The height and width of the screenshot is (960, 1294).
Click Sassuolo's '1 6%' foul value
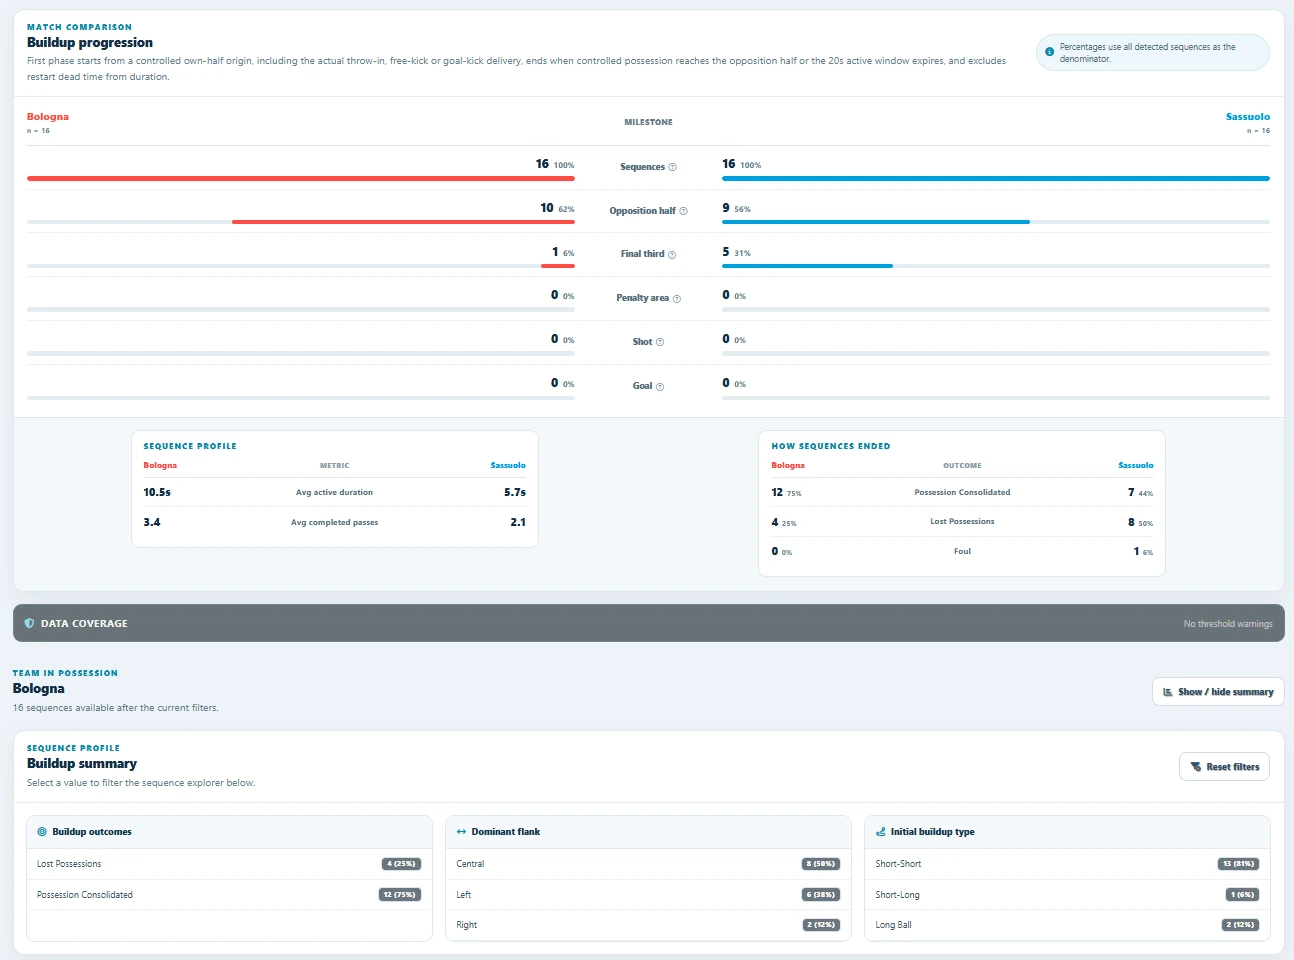click(1143, 551)
